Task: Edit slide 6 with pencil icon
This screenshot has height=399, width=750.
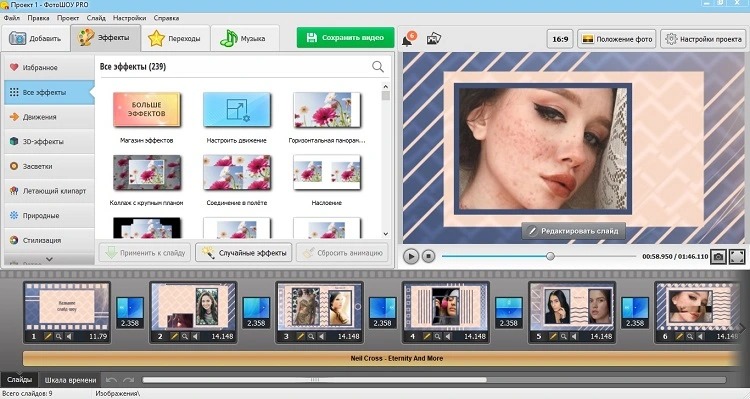Action: coord(679,336)
